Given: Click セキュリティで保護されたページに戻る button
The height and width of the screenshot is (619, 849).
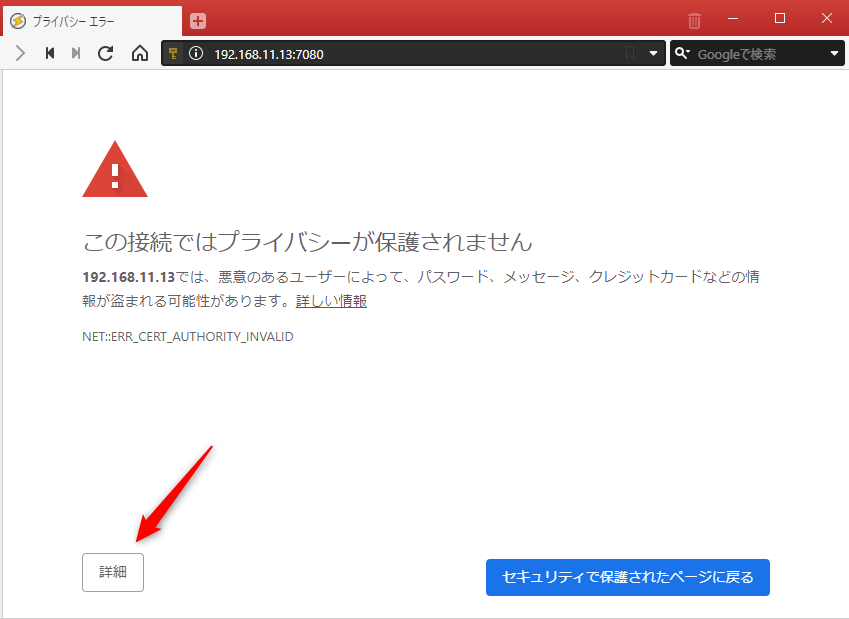Looking at the screenshot, I should click(627, 577).
